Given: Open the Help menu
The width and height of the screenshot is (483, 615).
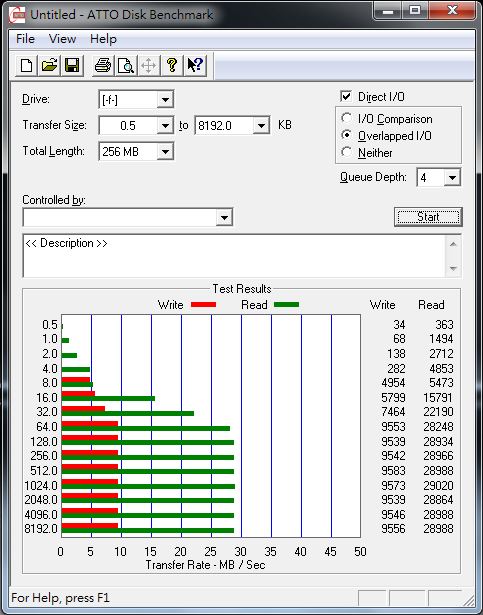Looking at the screenshot, I should point(103,39).
